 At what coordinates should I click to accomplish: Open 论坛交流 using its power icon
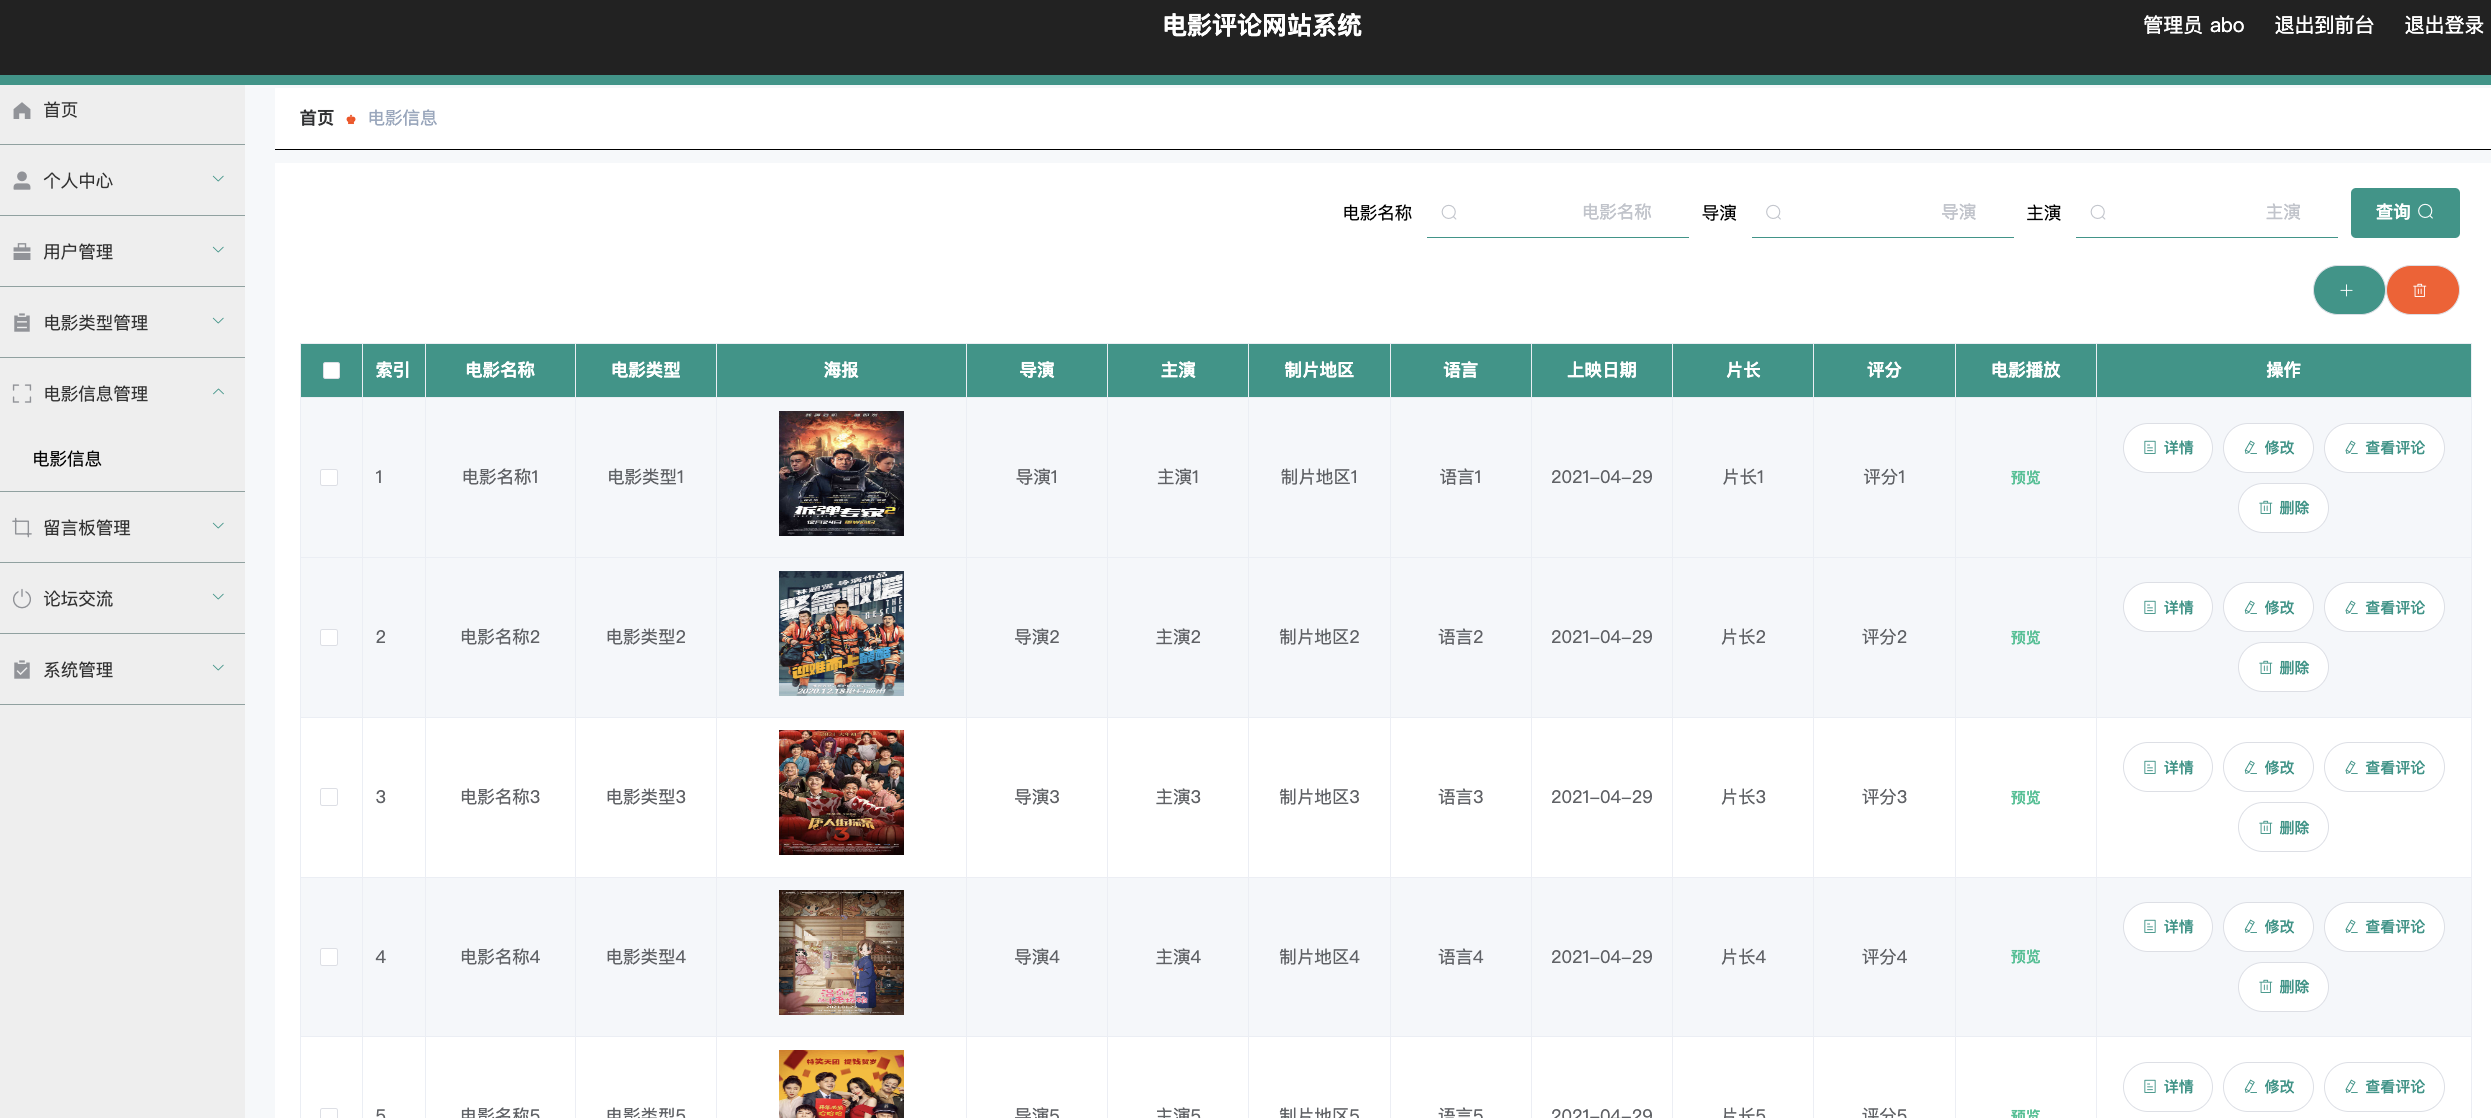click(21, 597)
